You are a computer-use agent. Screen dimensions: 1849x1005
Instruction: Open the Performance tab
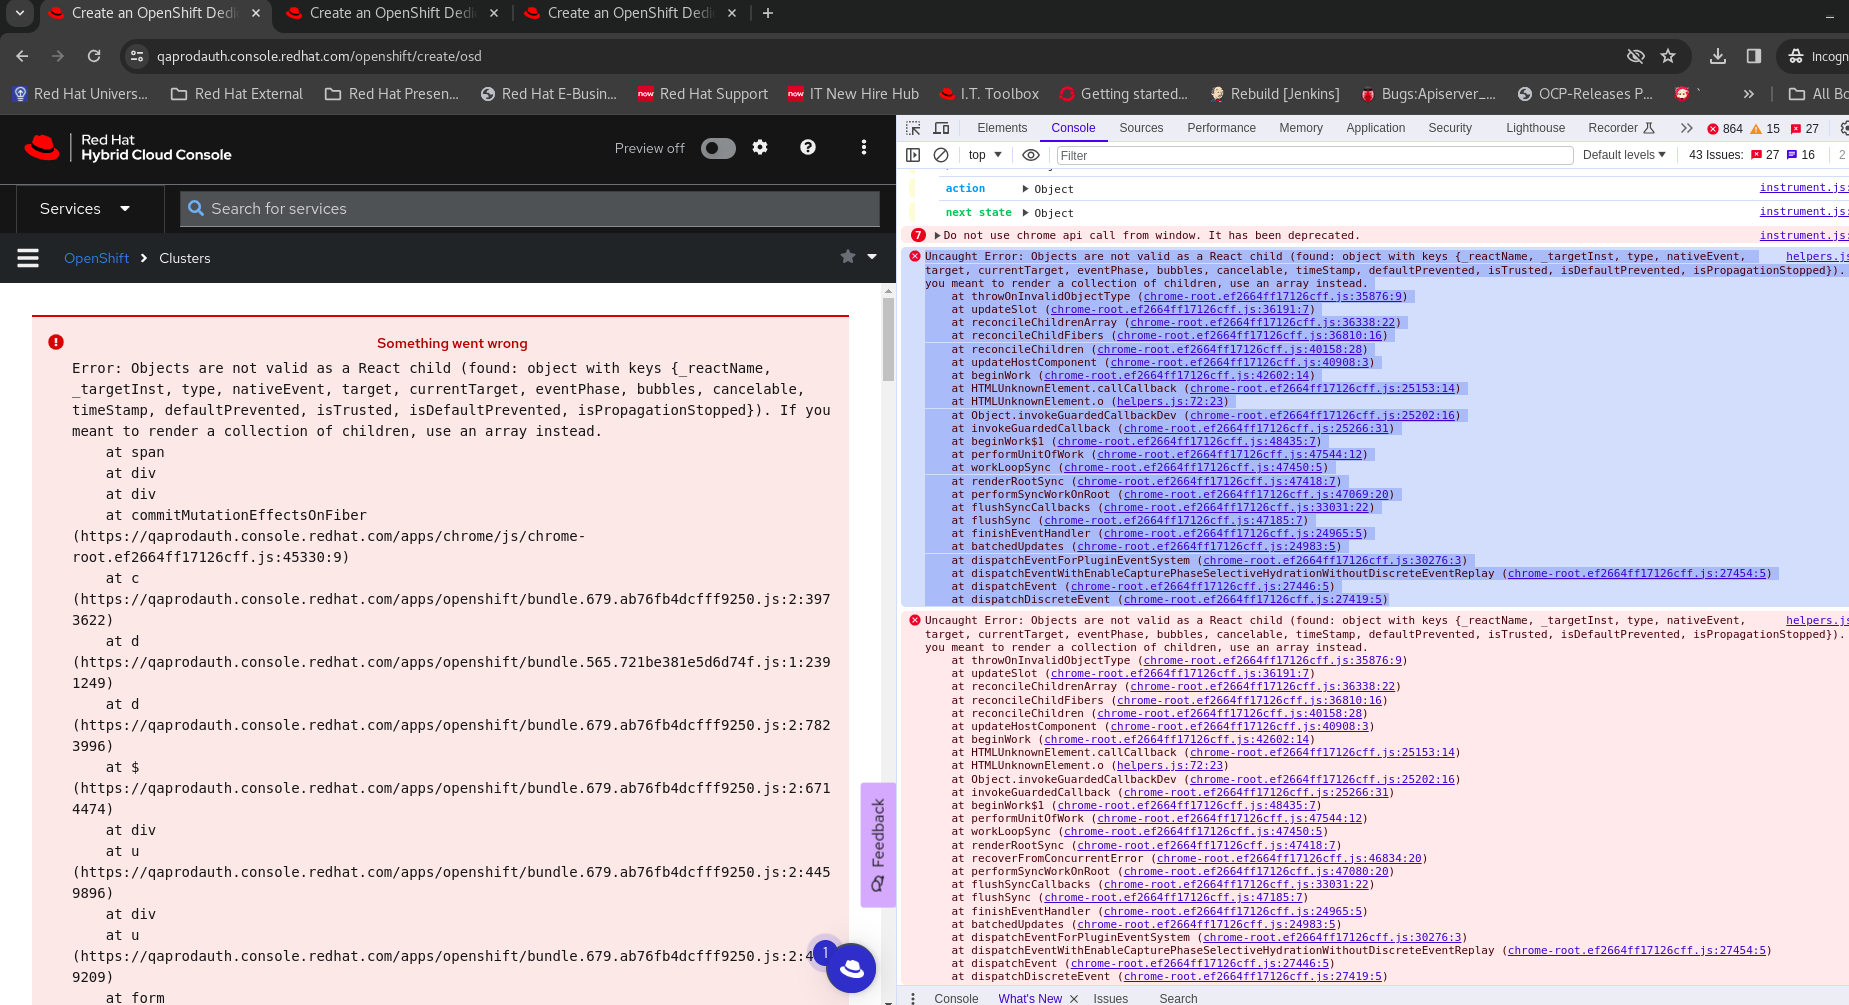1221,128
